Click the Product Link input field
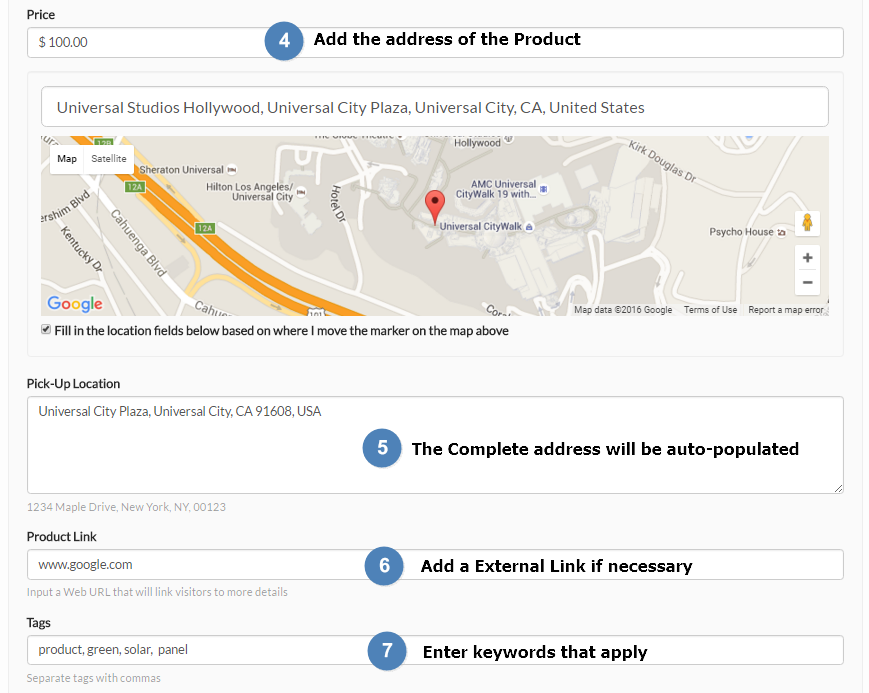This screenshot has height=693, width=869. 435,564
